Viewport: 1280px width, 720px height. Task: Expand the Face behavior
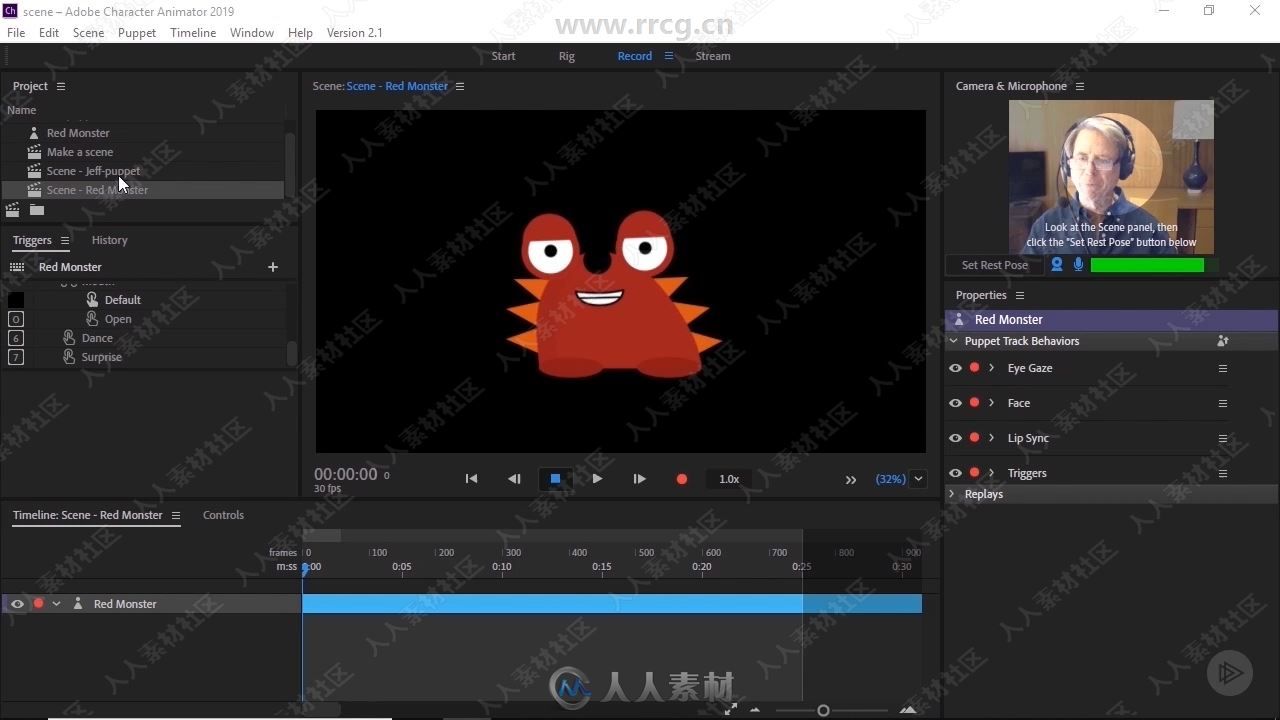pyautogui.click(x=991, y=403)
